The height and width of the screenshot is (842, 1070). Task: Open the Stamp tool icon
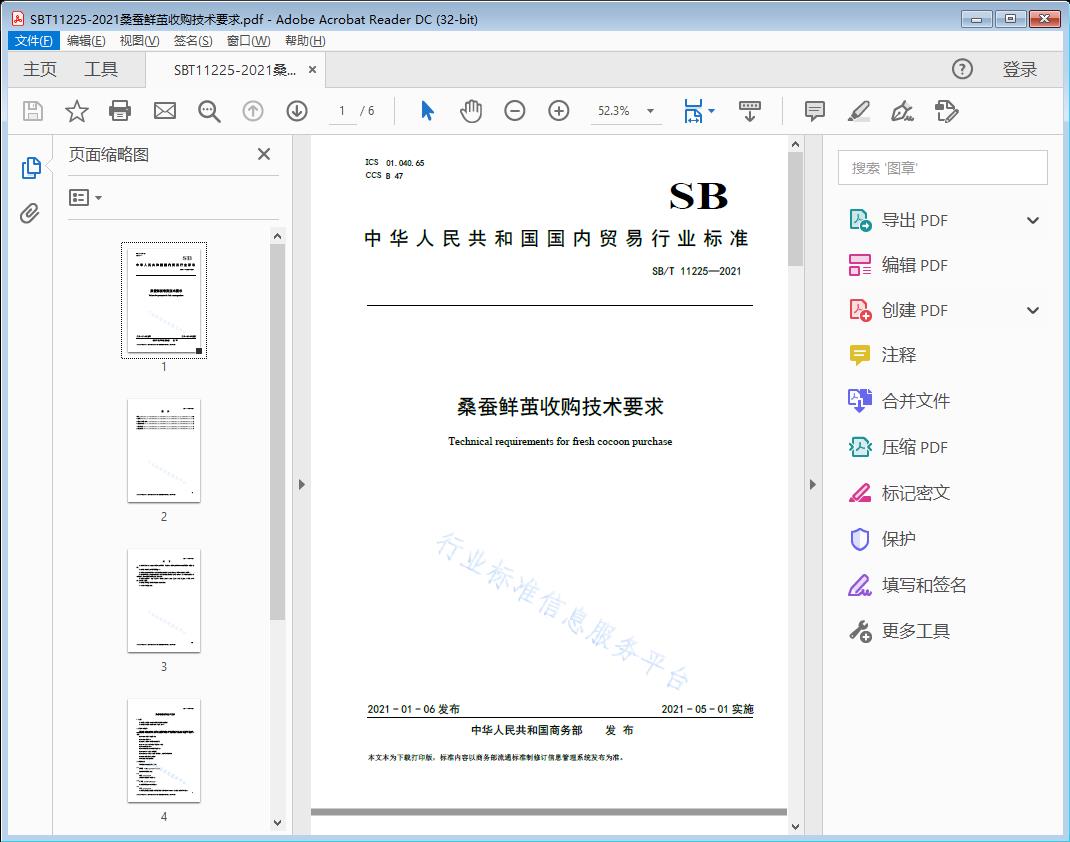947,111
